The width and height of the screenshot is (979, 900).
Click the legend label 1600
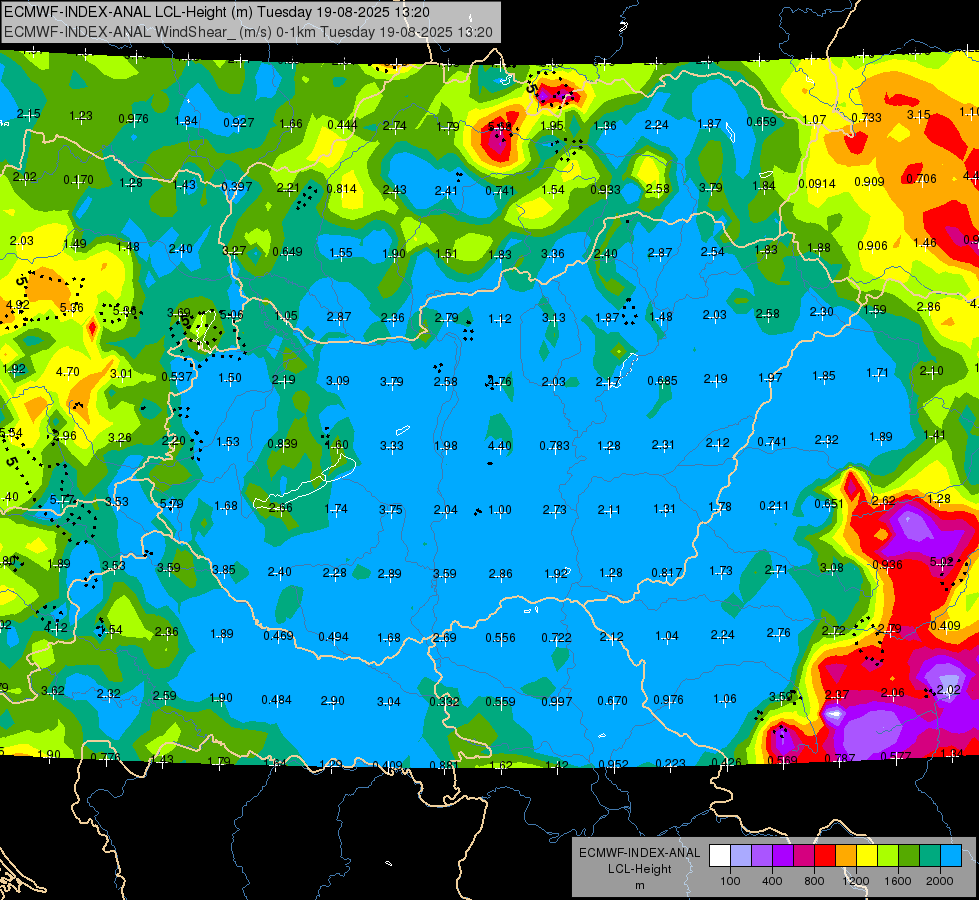(897, 881)
